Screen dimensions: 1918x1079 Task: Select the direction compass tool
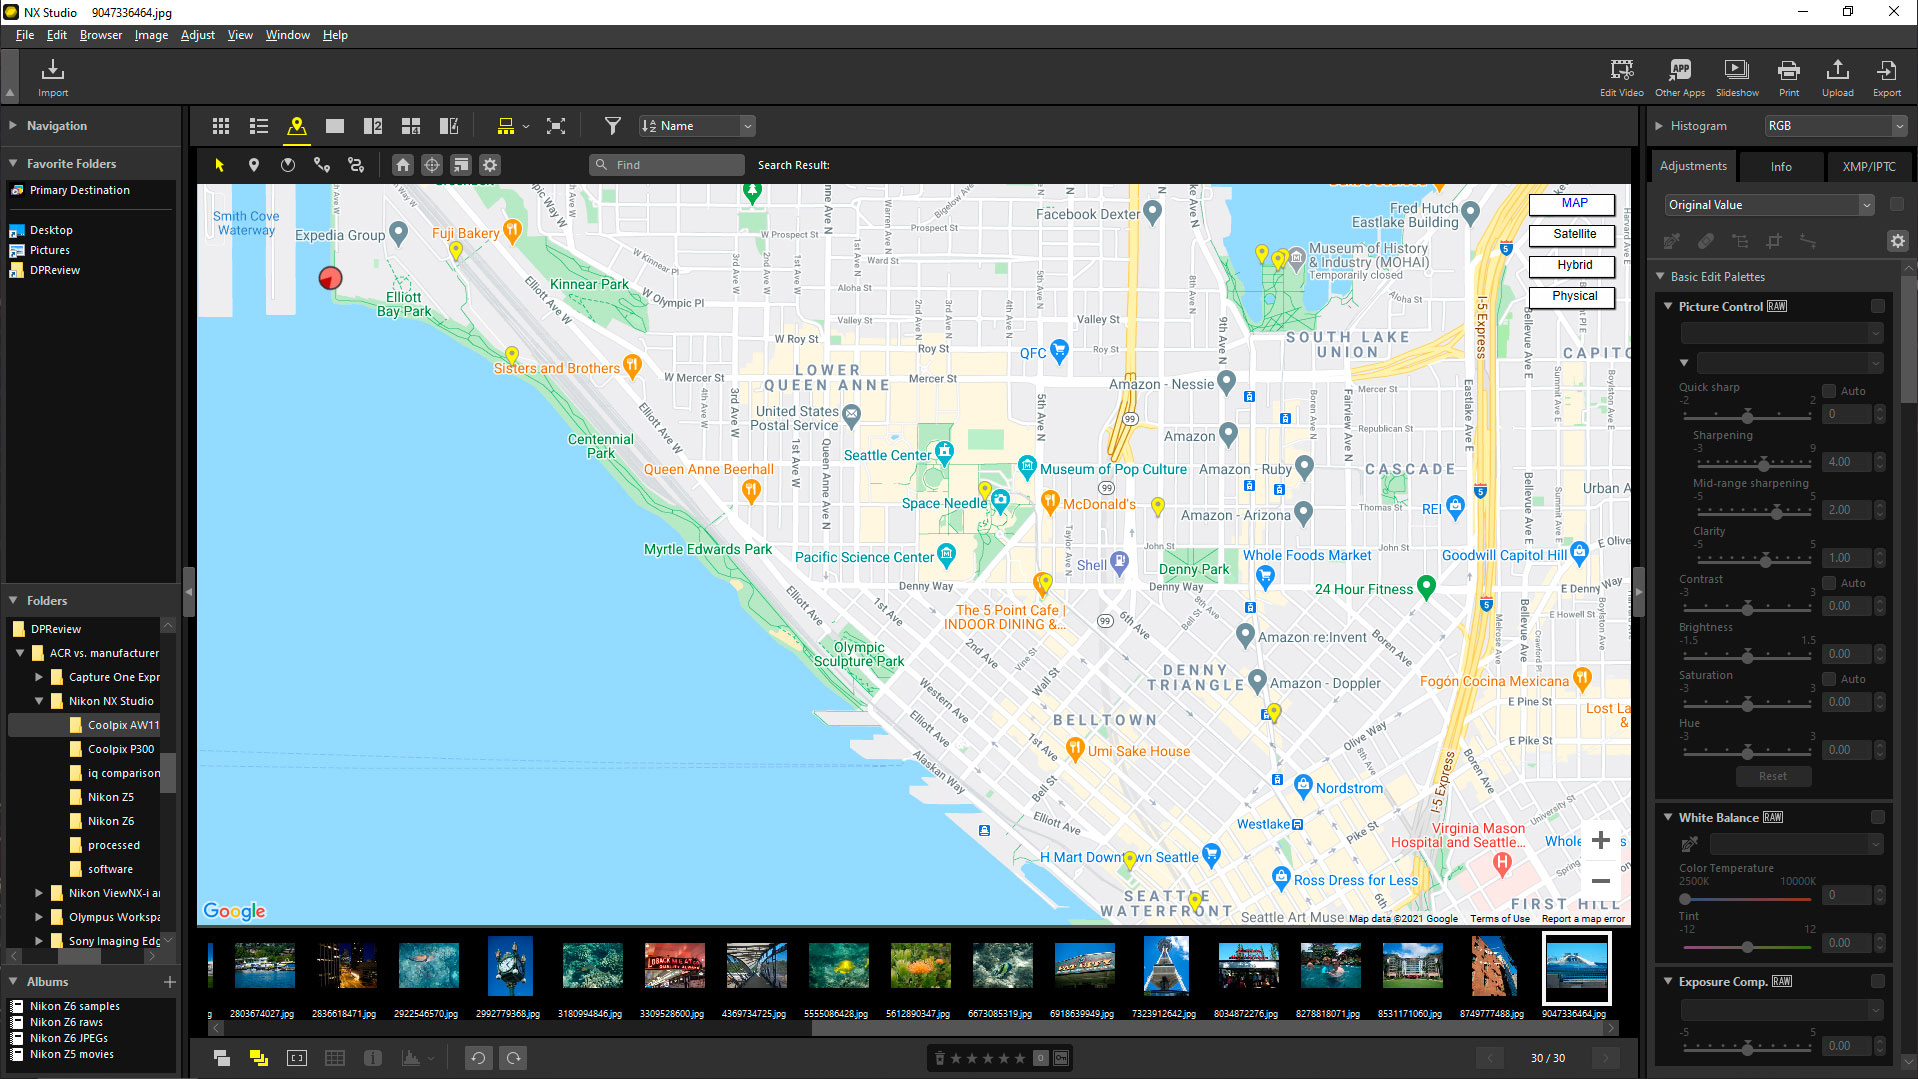pyautogui.click(x=288, y=165)
